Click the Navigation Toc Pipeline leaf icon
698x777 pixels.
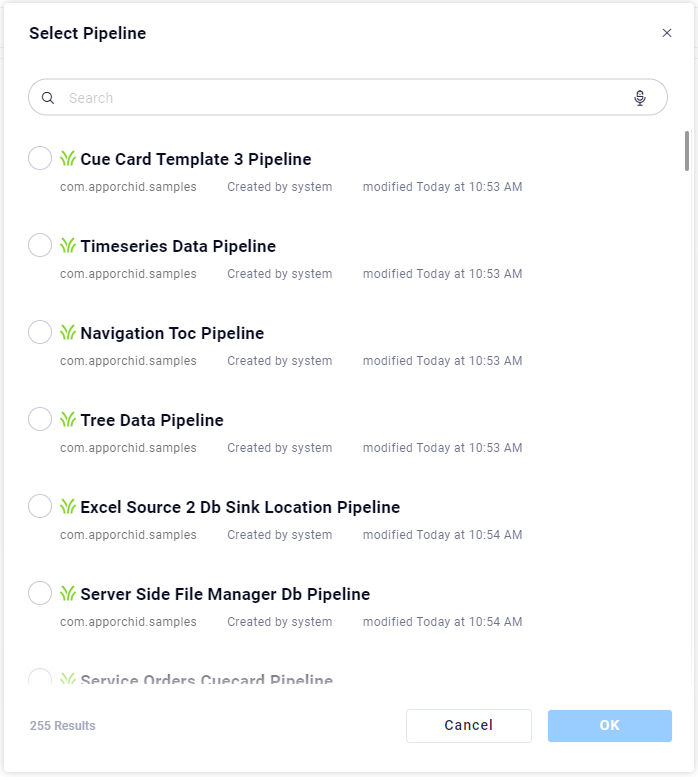point(68,333)
